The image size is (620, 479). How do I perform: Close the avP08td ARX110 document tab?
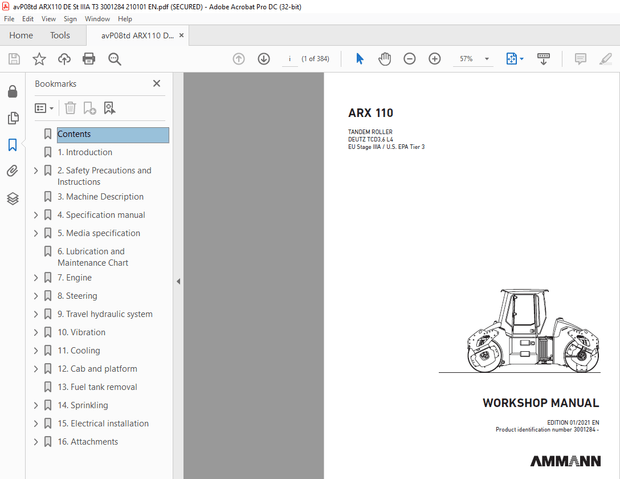point(181,35)
